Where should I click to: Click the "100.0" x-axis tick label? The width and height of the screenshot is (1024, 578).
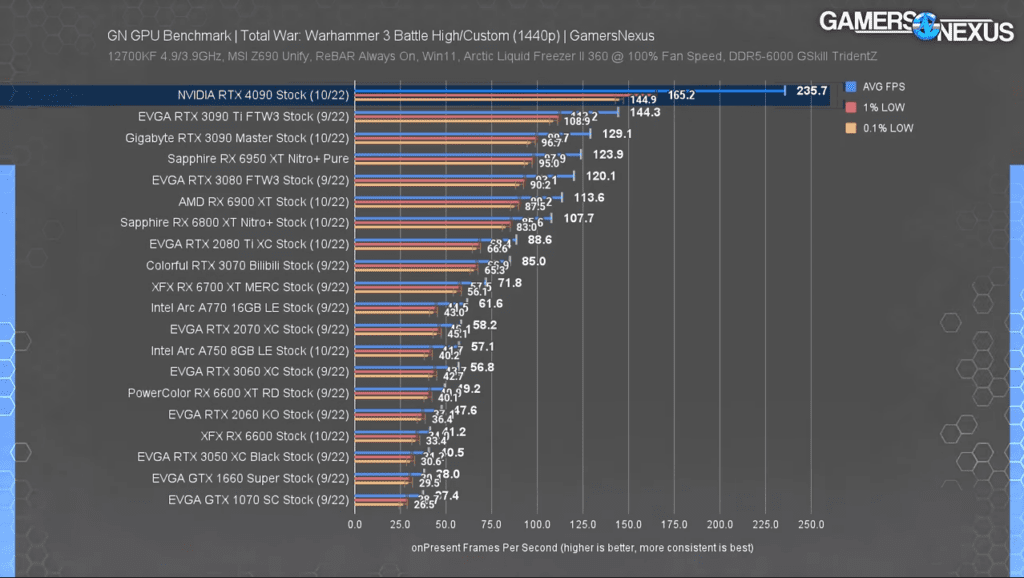pos(537,524)
